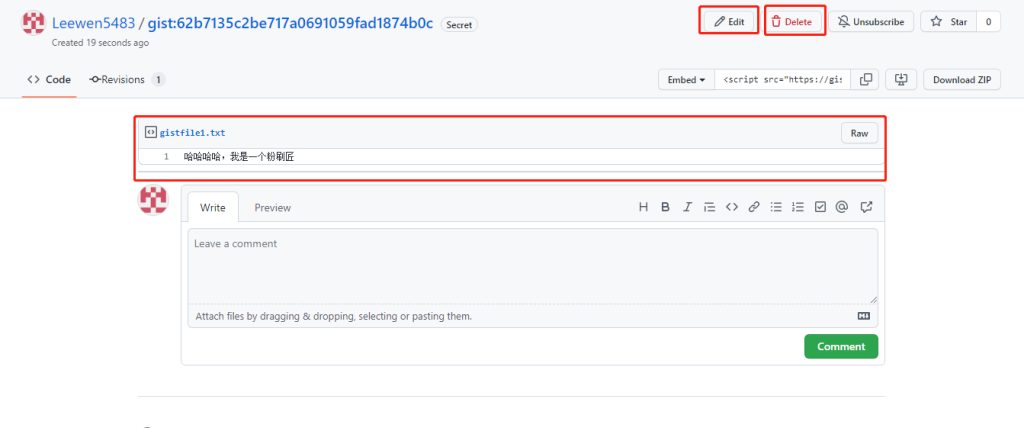The width and height of the screenshot is (1024, 428).
Task: View the star count of 0
Action: click(989, 22)
